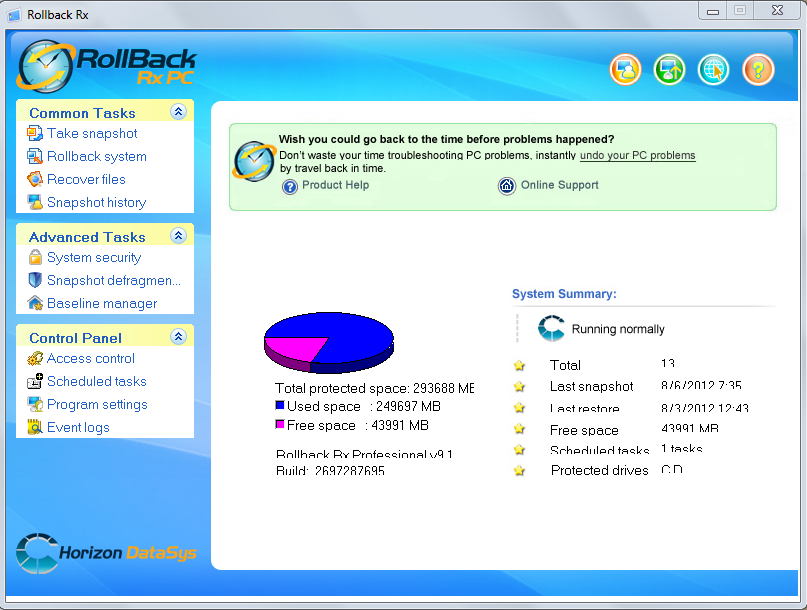Click the Horizon DataSys logo
Image resolution: width=807 pixels, height=610 pixels.
(106, 553)
